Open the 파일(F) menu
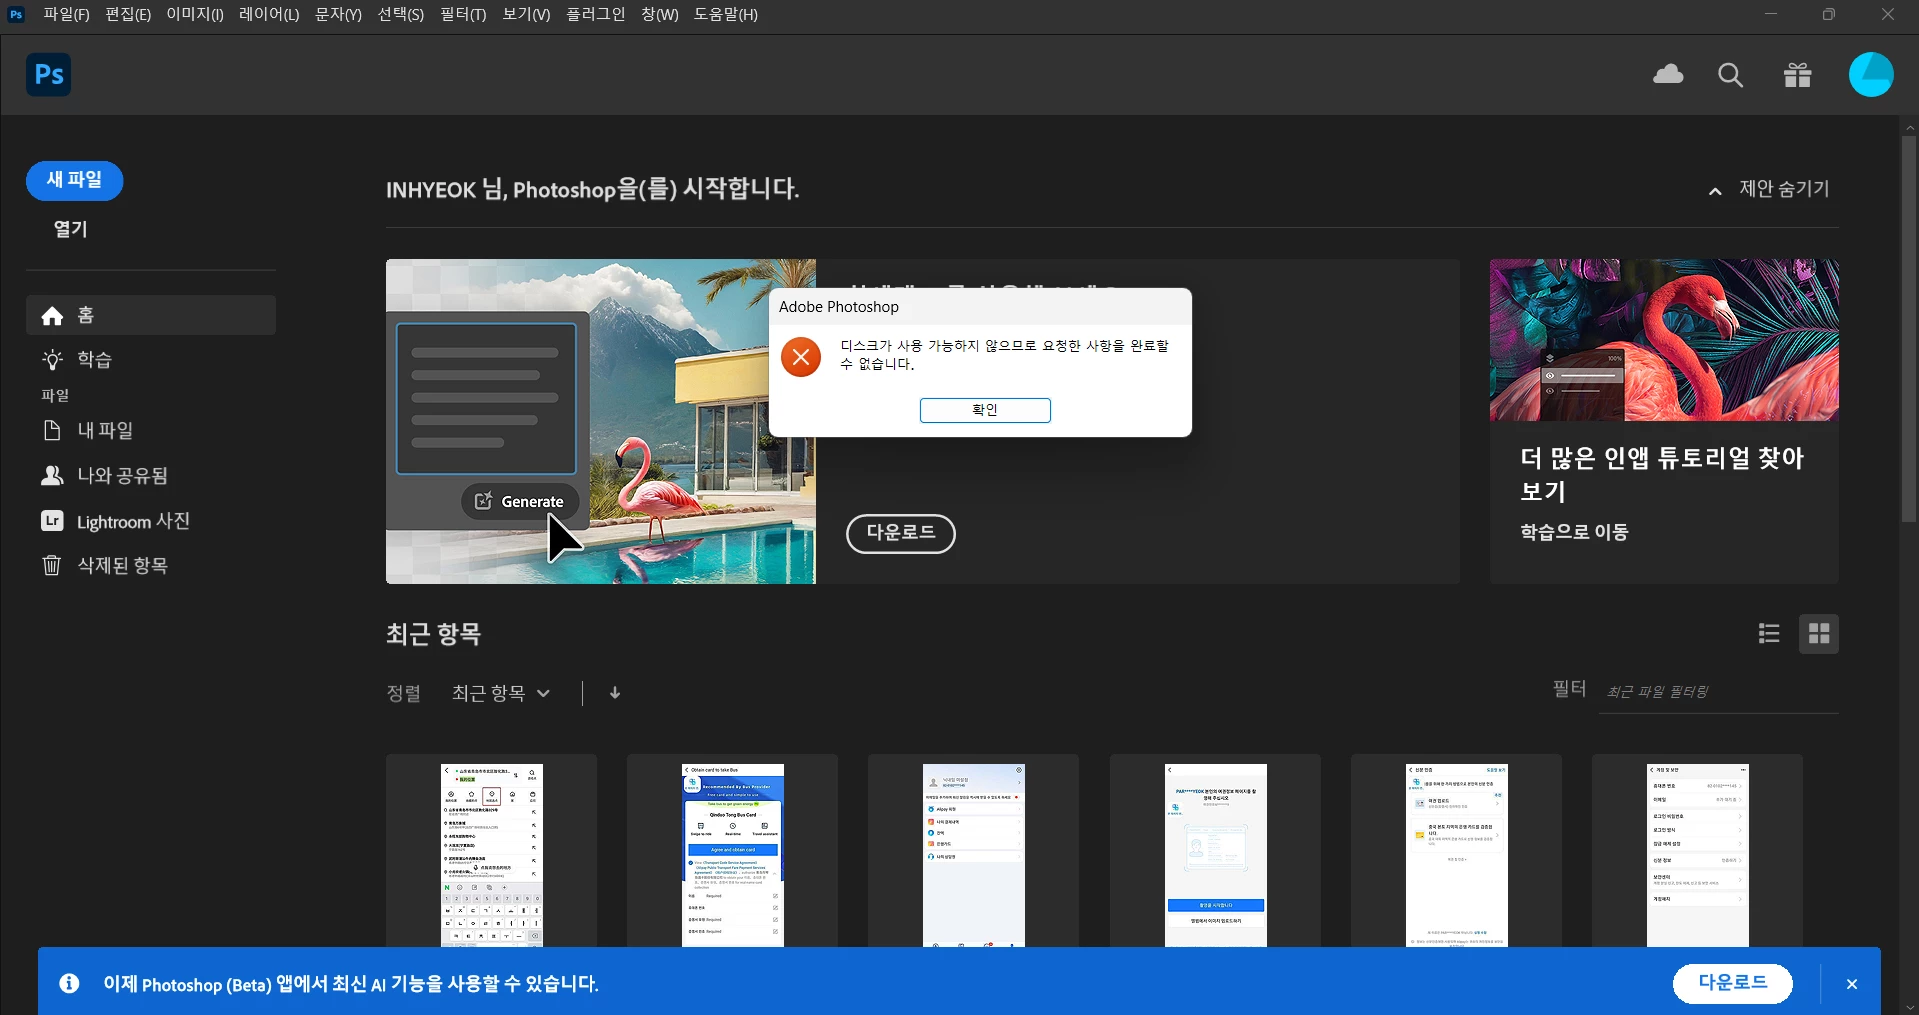The width and height of the screenshot is (1919, 1015). point(66,14)
